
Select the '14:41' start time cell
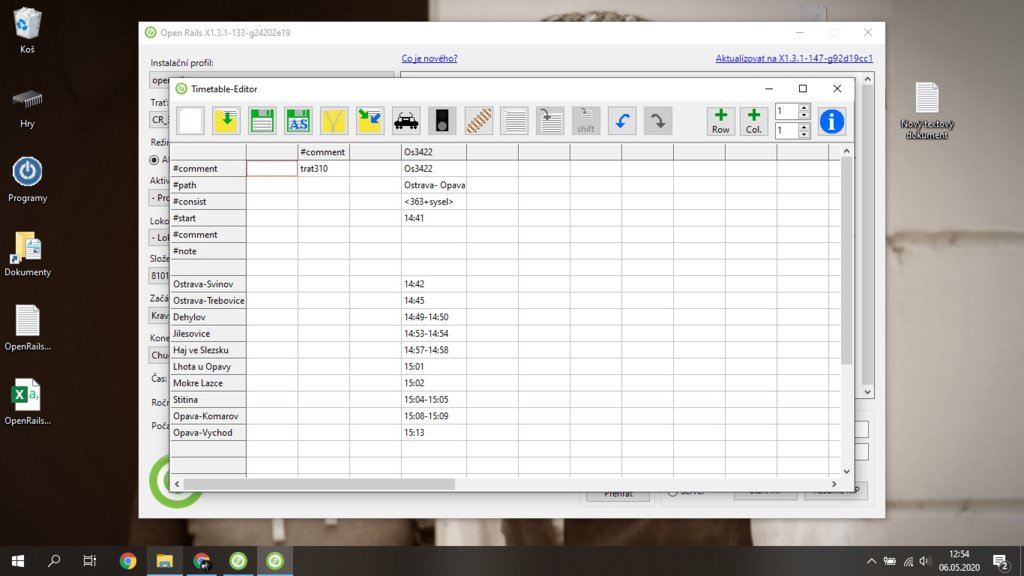[x=434, y=218]
